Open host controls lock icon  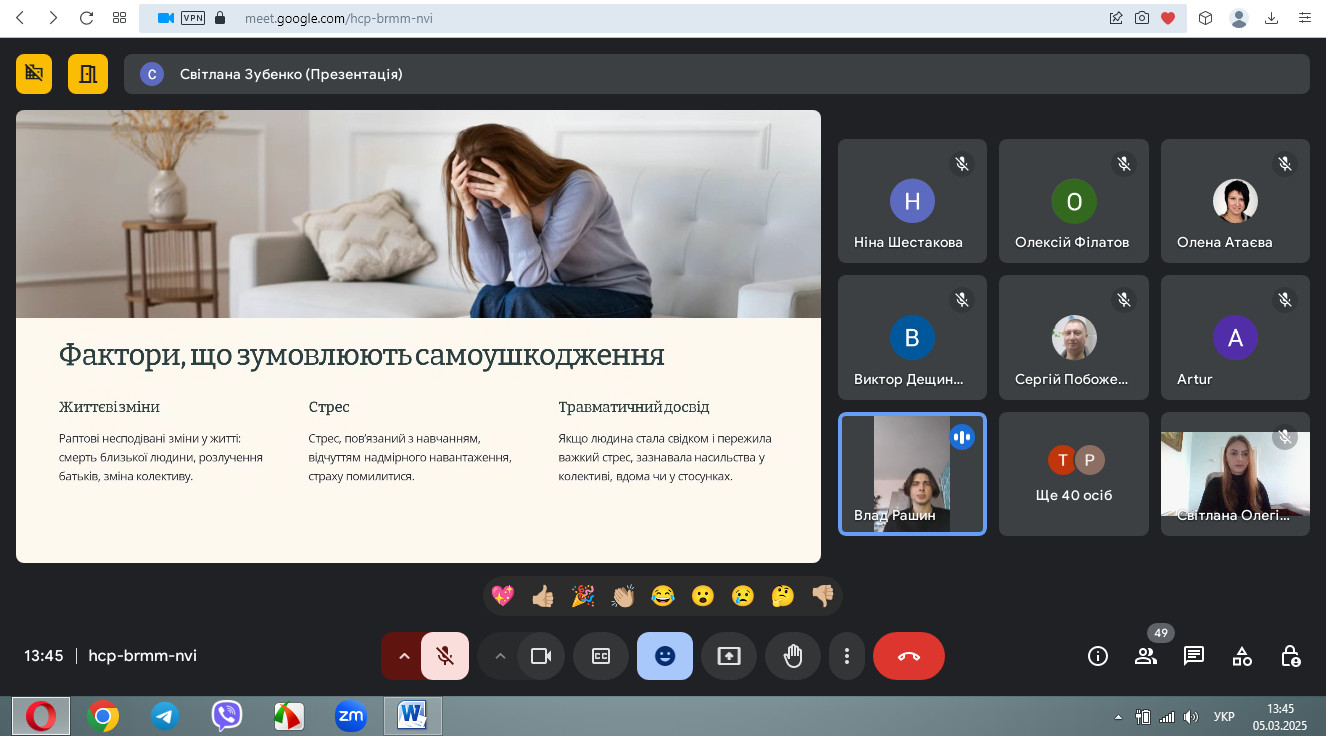tap(1290, 656)
